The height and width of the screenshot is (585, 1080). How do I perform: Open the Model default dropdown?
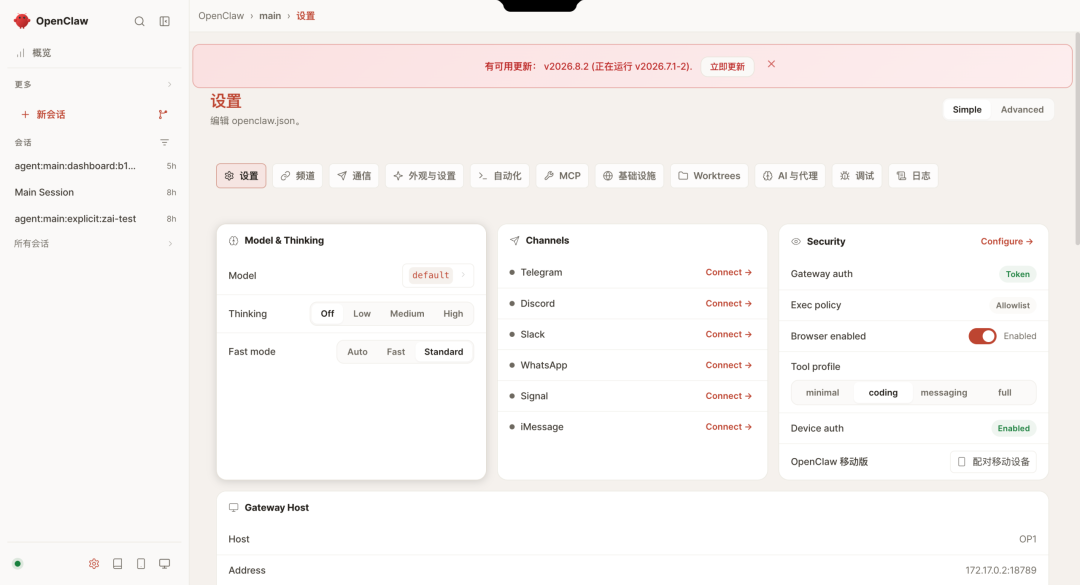pos(438,275)
